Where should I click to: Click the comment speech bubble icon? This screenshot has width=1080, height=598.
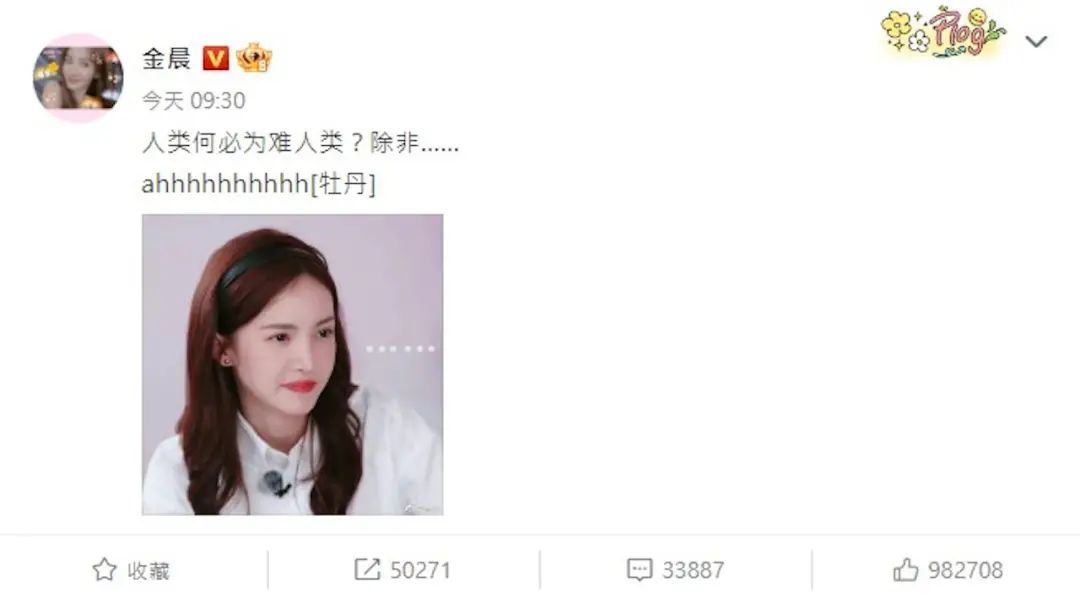pos(639,570)
